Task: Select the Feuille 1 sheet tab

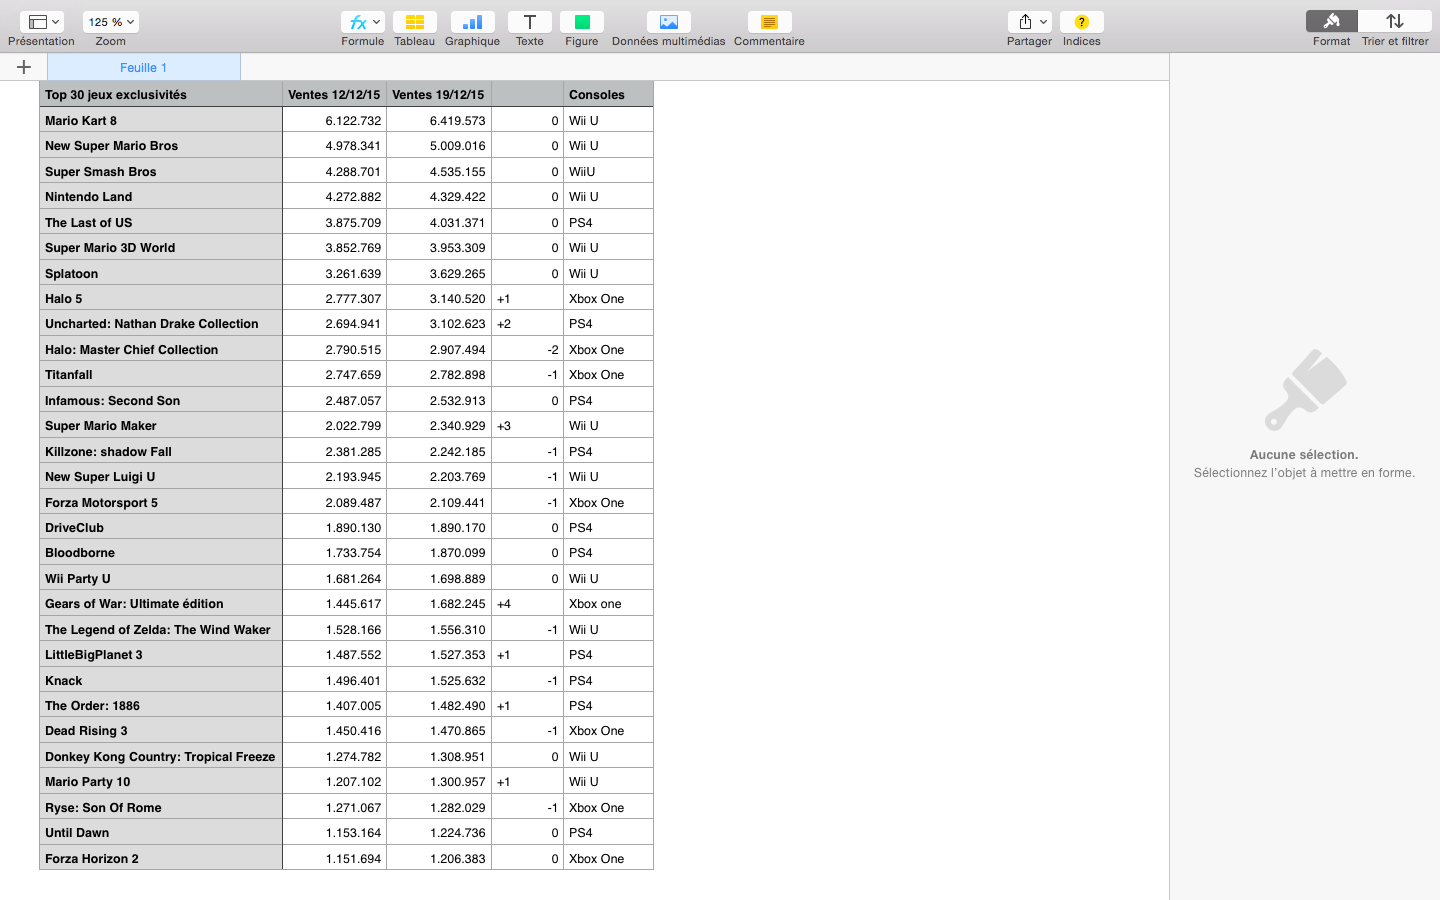Action: (143, 67)
